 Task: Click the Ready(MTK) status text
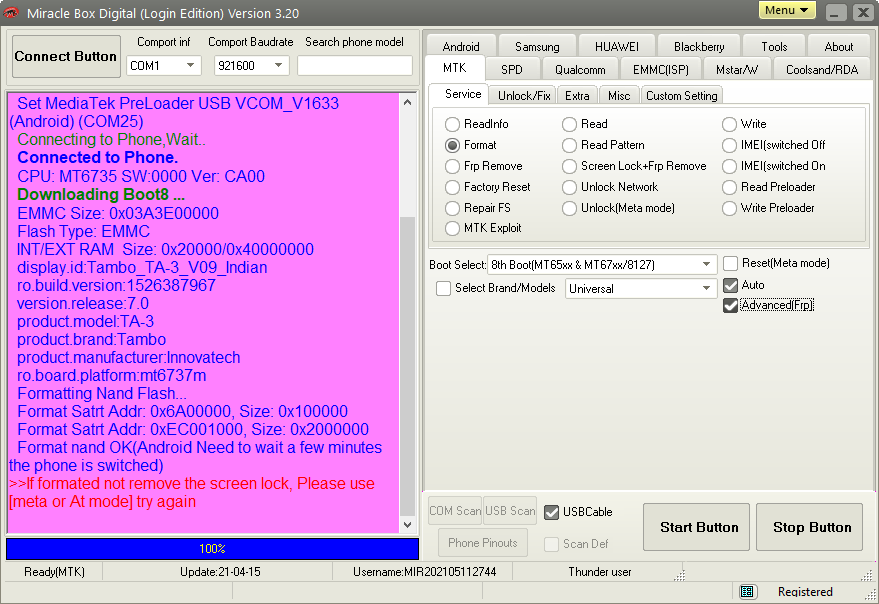point(54,572)
